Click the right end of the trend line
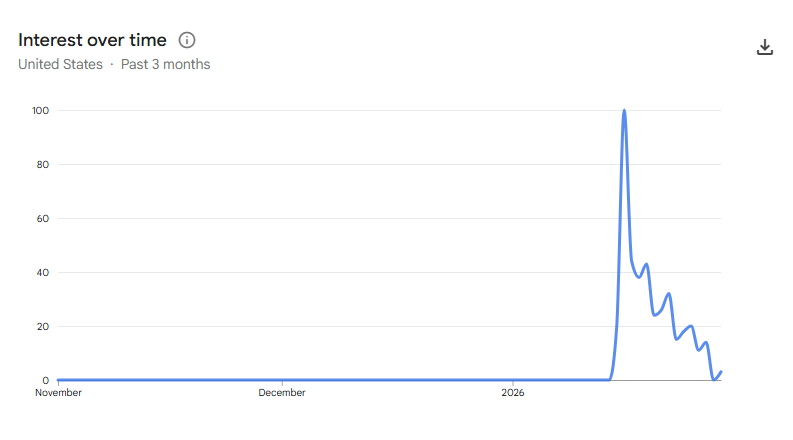793x440 pixels. (721, 372)
